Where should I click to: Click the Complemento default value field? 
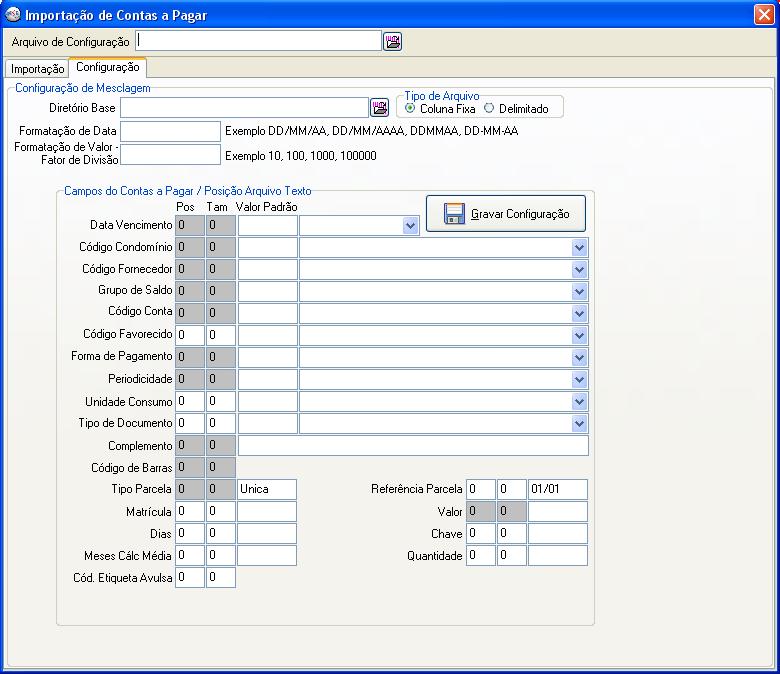click(x=413, y=446)
